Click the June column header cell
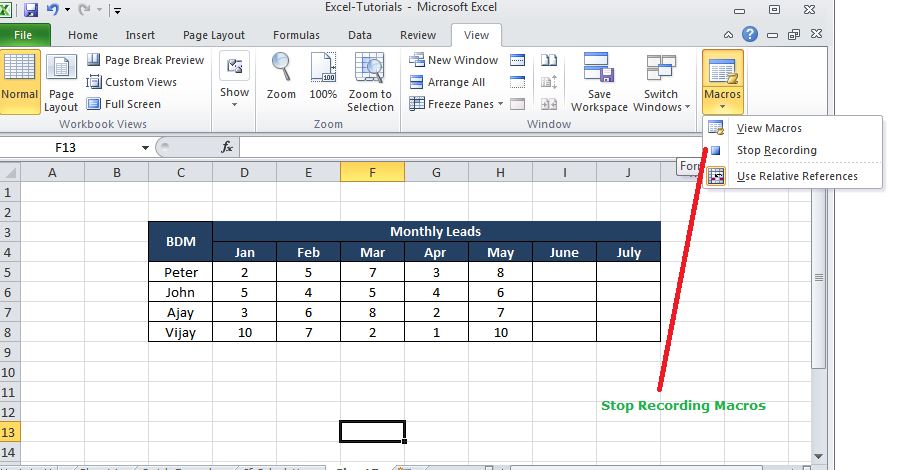899x470 pixels. tap(564, 252)
